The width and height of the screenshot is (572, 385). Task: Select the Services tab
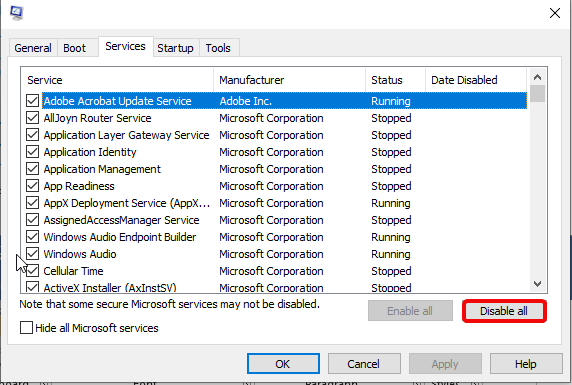coord(125,46)
